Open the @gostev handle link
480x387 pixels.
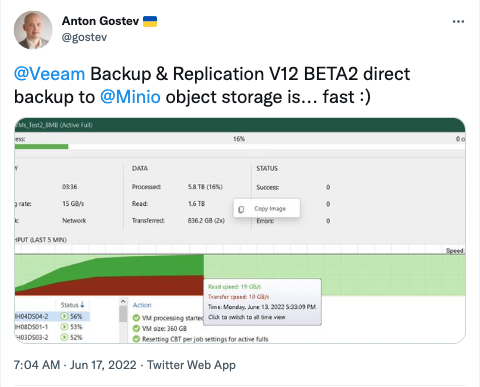click(x=84, y=37)
